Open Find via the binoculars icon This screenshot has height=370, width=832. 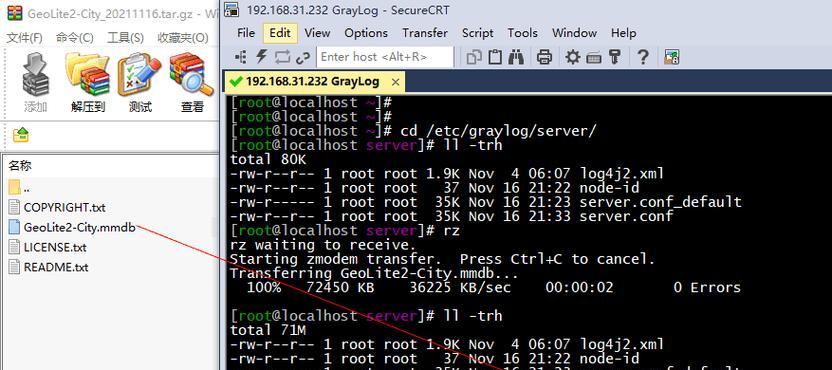point(516,56)
